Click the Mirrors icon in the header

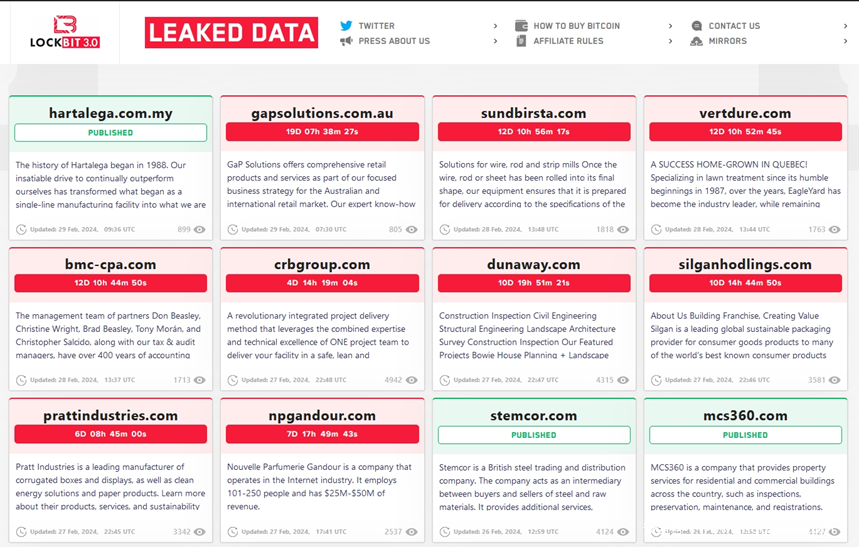697,41
